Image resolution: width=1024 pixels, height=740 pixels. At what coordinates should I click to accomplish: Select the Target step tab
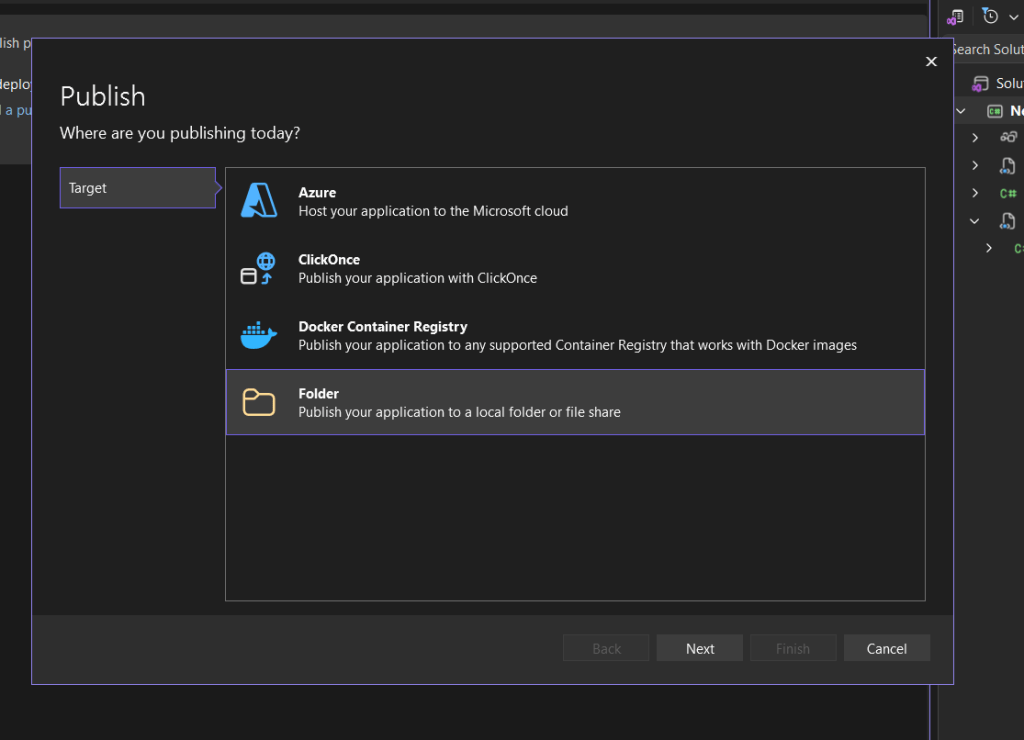tap(137, 188)
